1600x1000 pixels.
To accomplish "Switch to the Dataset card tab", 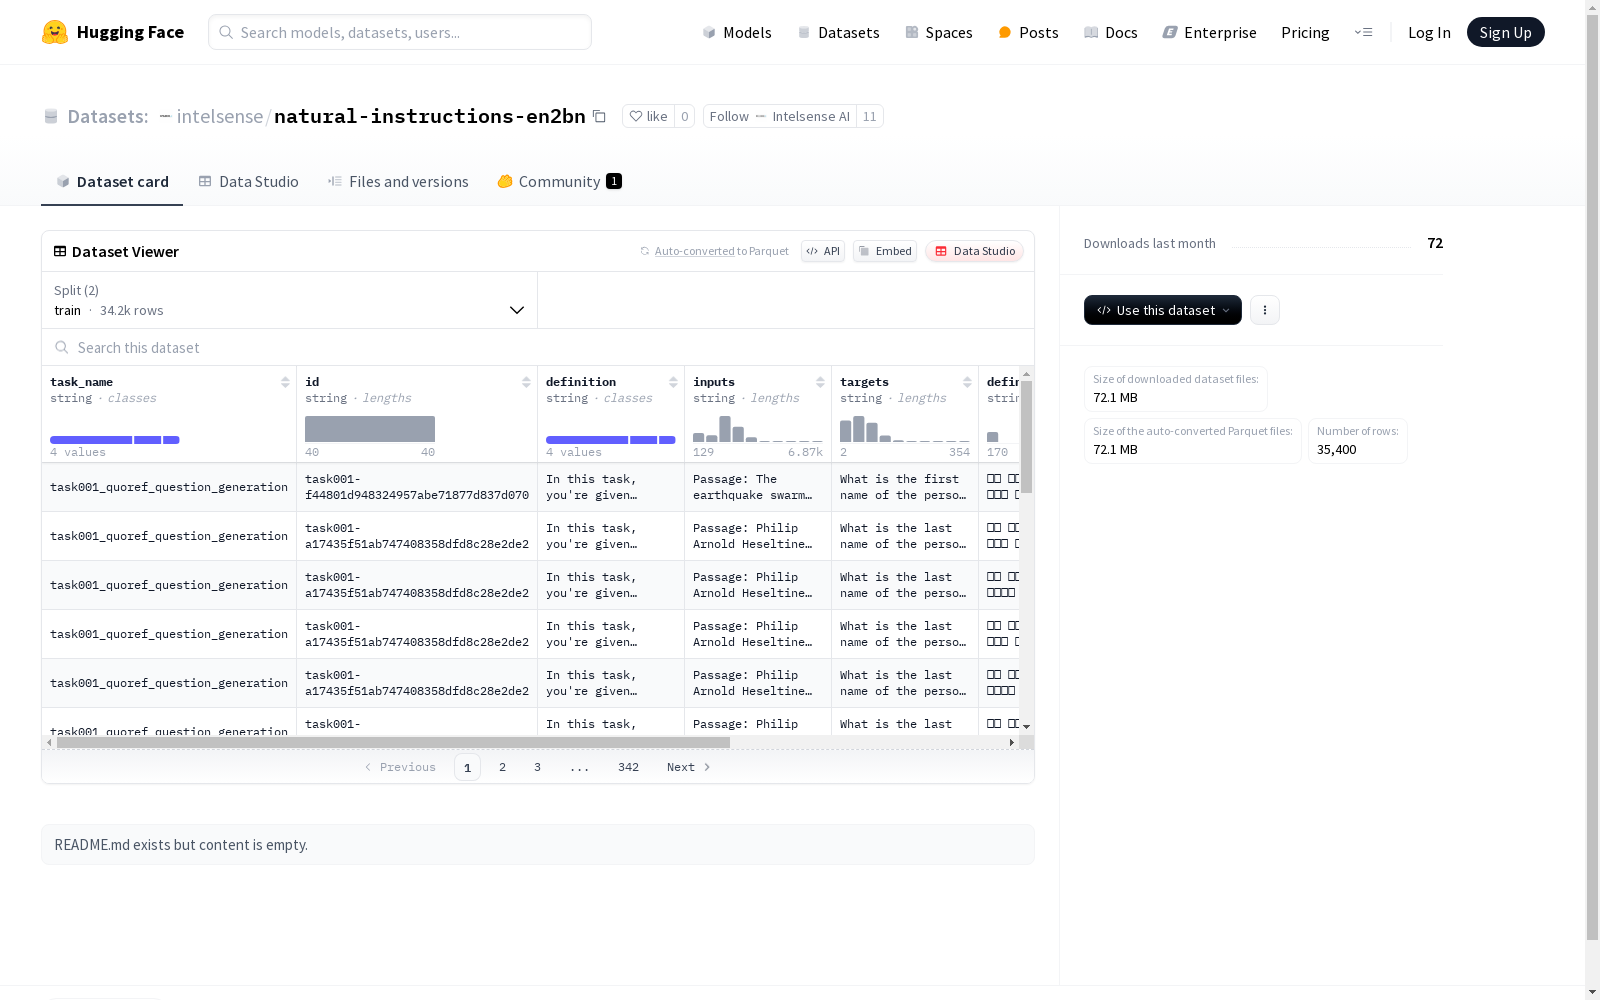I will 112,181.
